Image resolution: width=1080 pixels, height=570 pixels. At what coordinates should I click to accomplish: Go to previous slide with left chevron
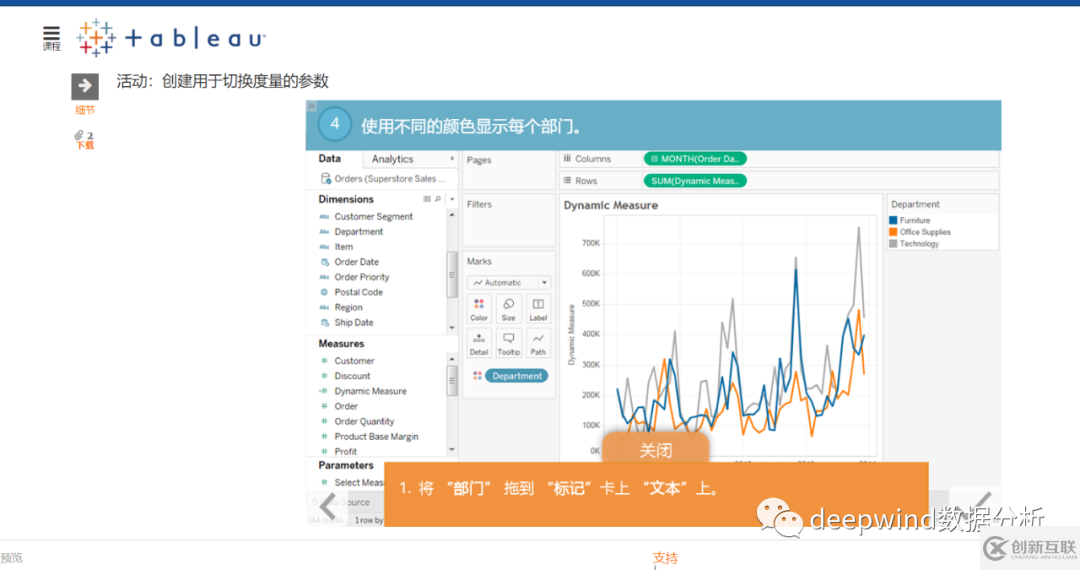click(329, 507)
